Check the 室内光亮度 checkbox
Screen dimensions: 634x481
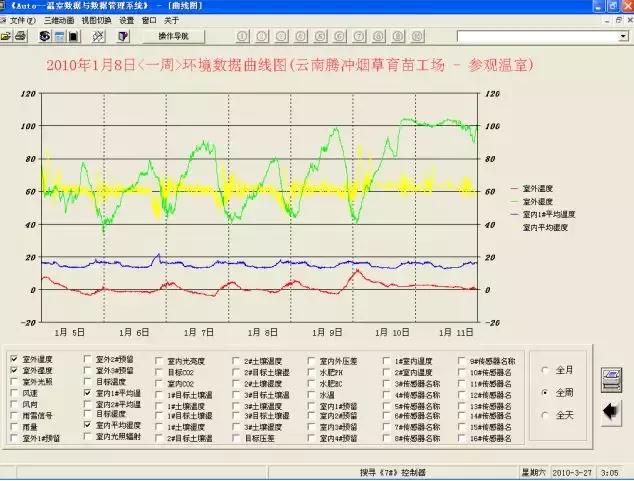160,360
